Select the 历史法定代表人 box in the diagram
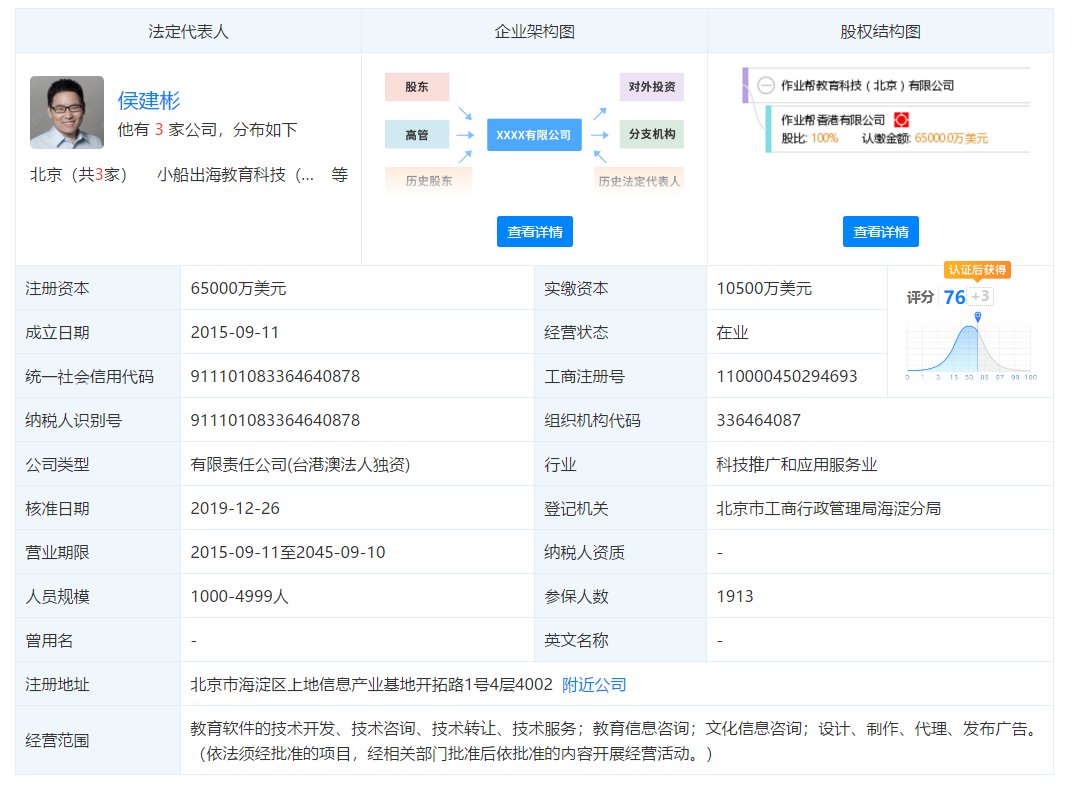The width and height of the screenshot is (1073, 788). [639, 181]
